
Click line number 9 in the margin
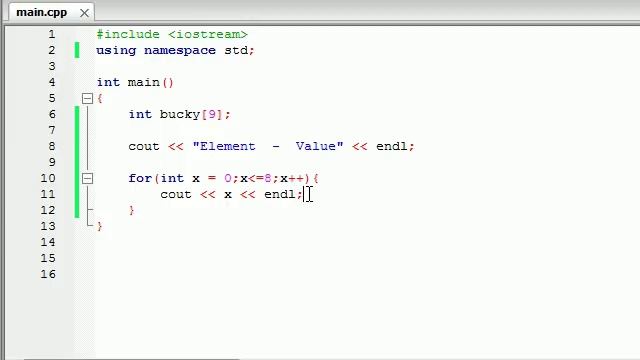coord(52,162)
